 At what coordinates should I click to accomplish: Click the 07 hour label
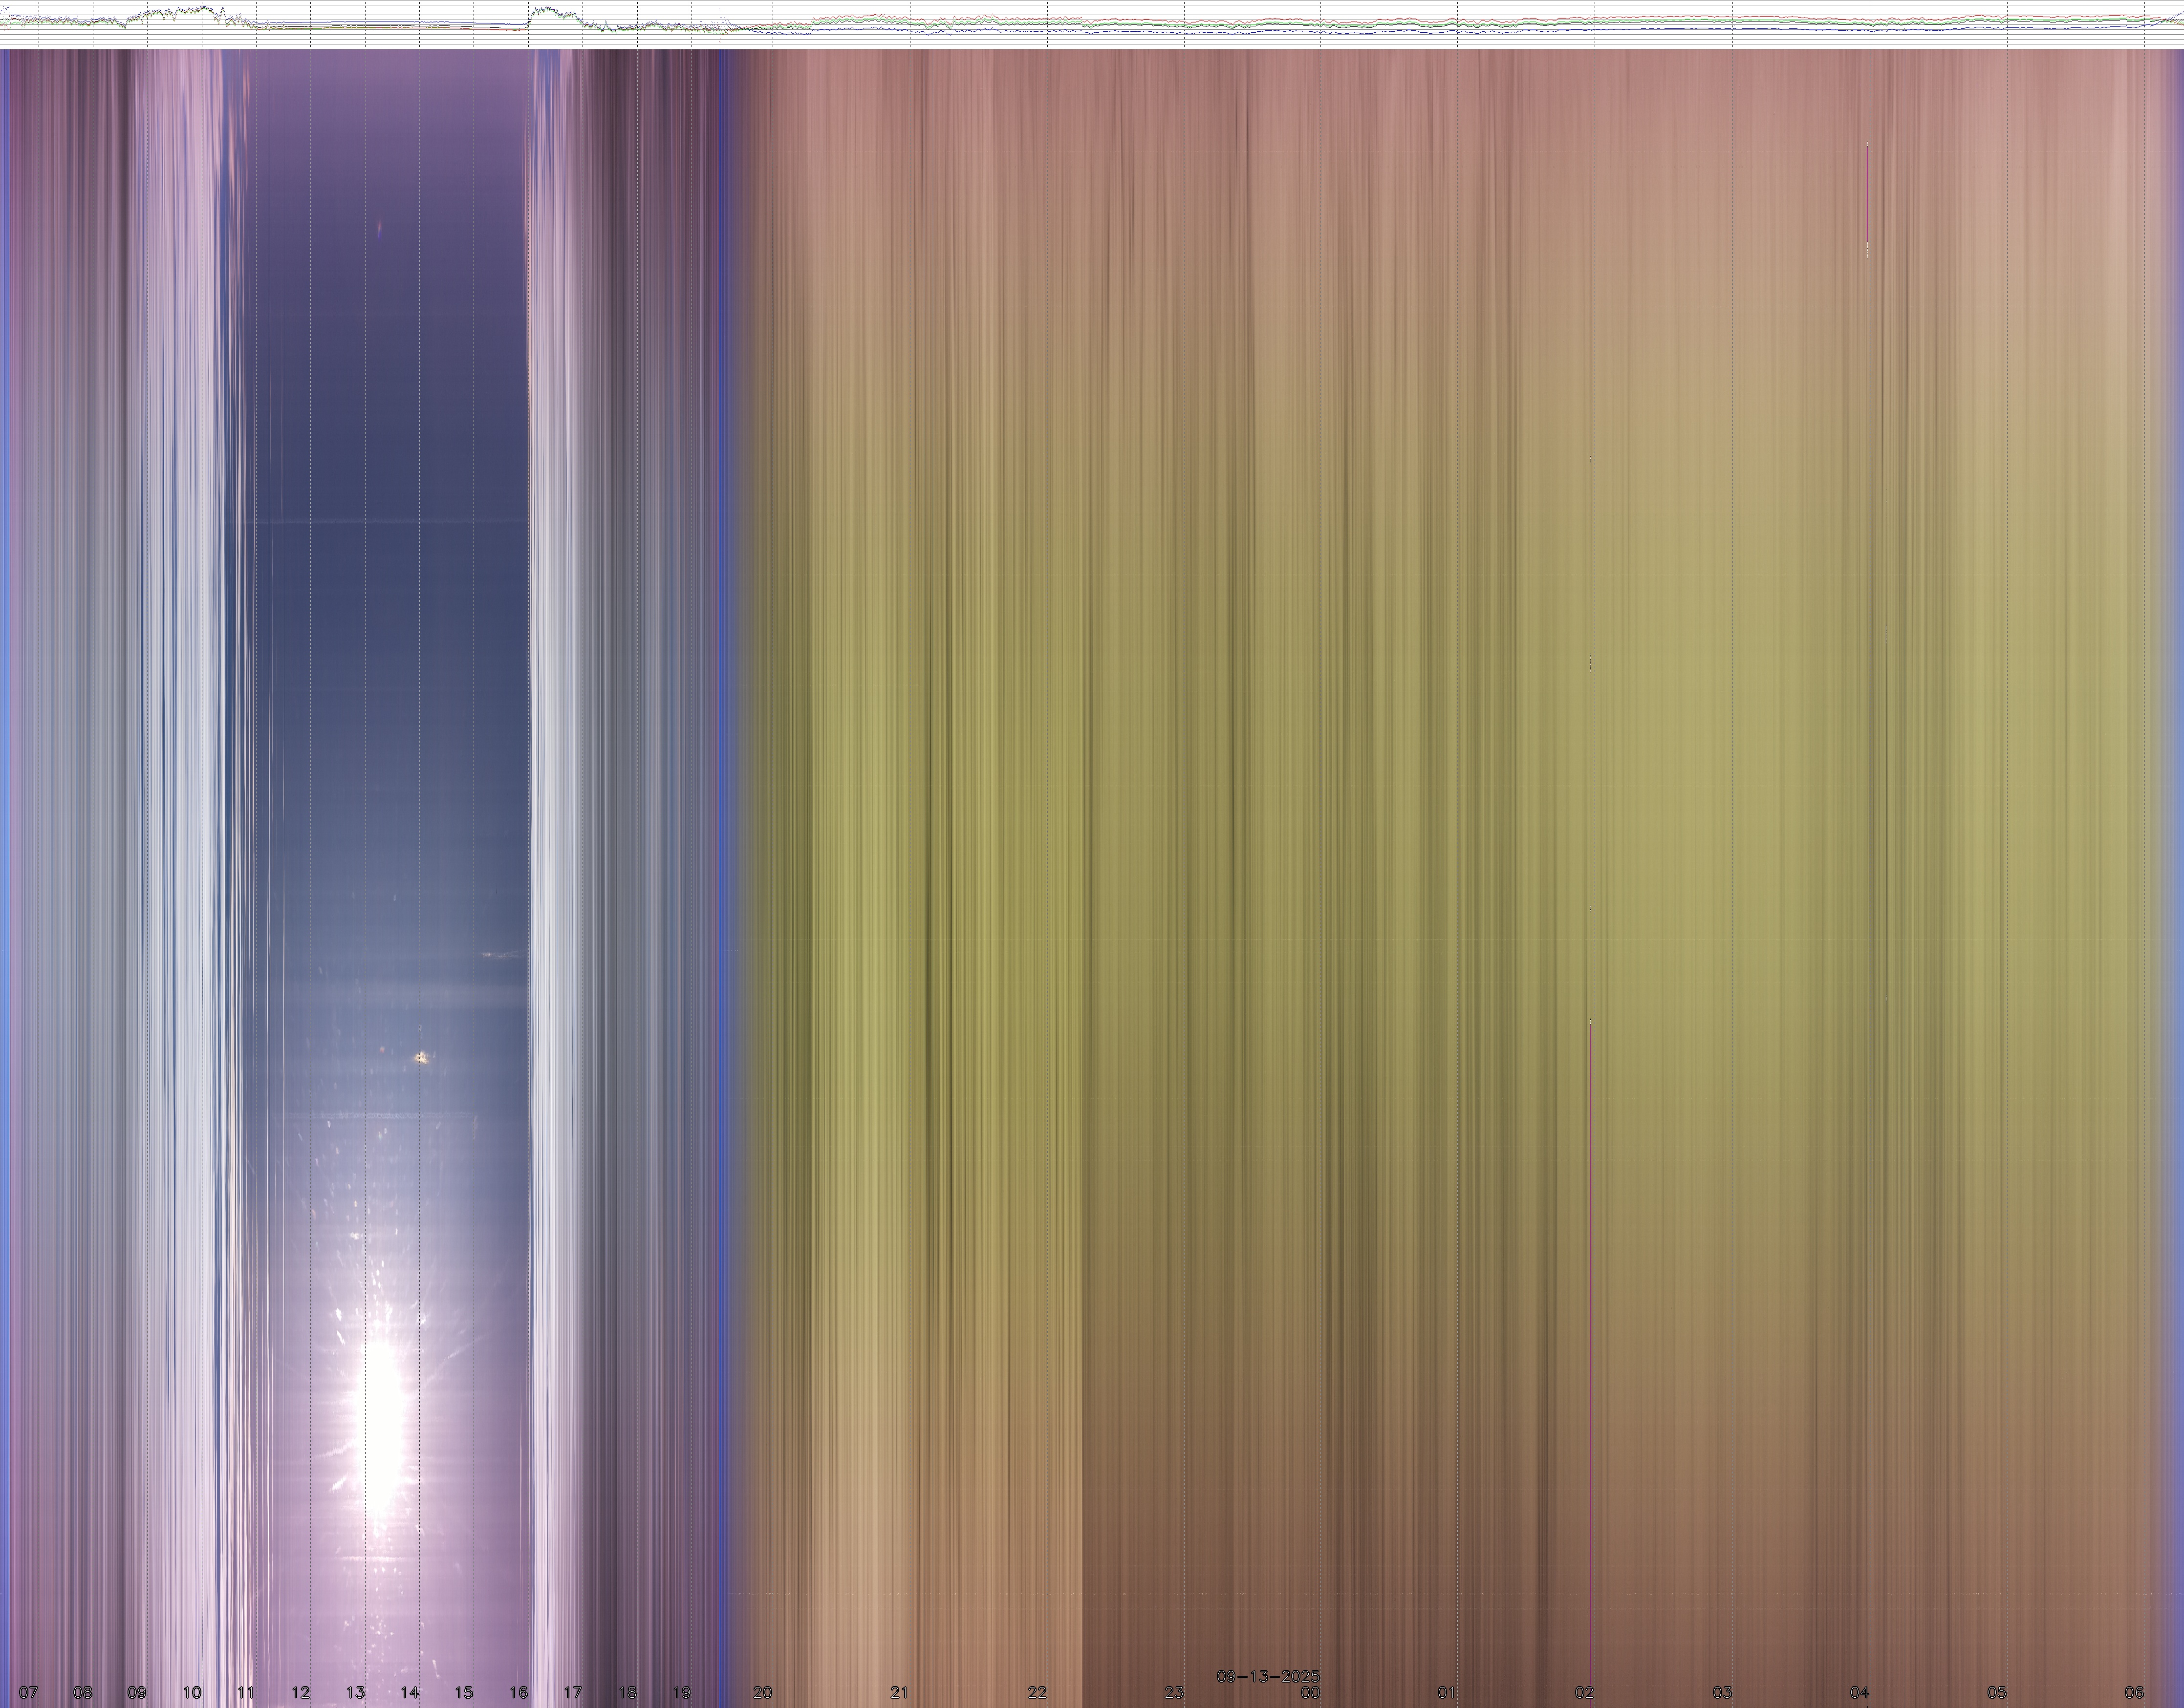click(x=28, y=1693)
